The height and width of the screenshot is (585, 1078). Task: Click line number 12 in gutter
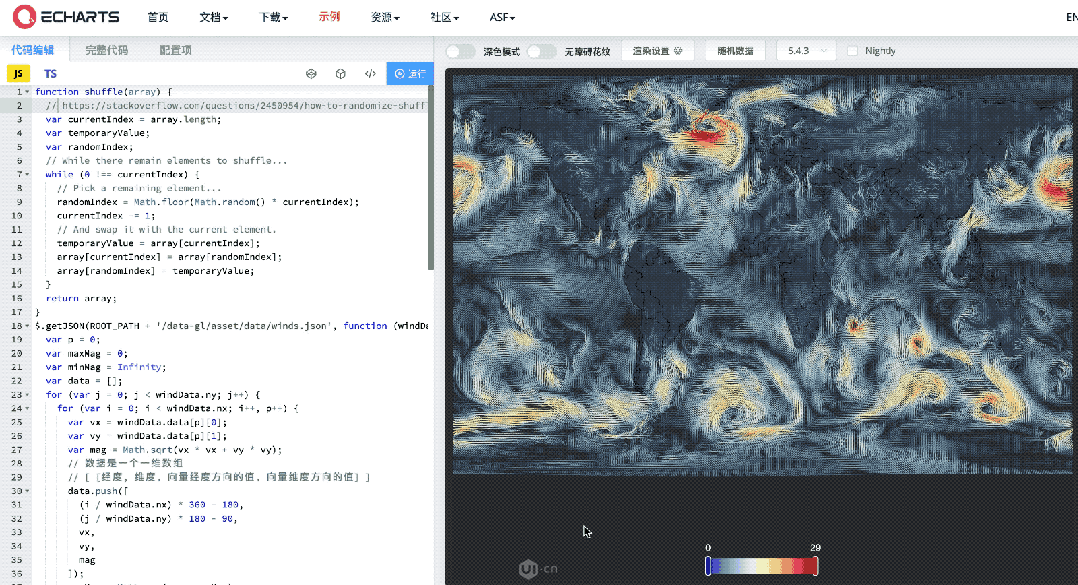click(16, 243)
